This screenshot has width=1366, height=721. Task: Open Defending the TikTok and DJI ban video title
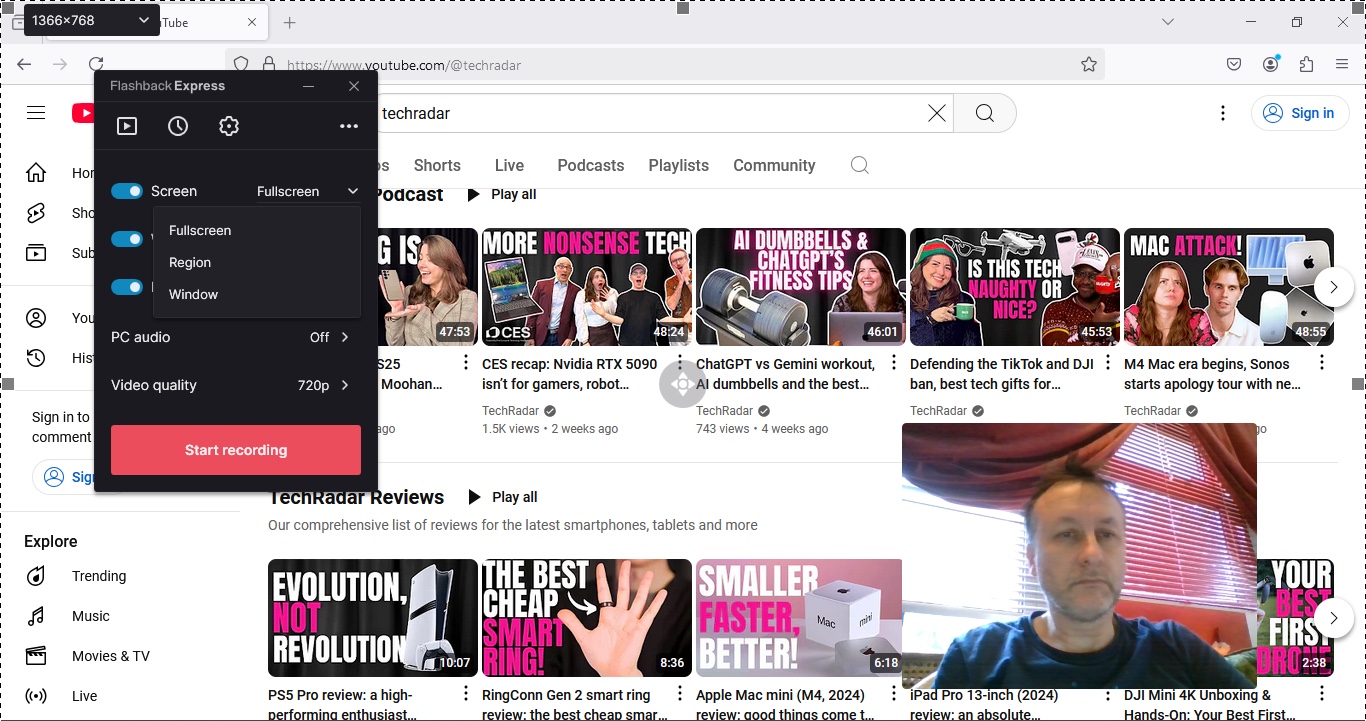tap(1002, 374)
